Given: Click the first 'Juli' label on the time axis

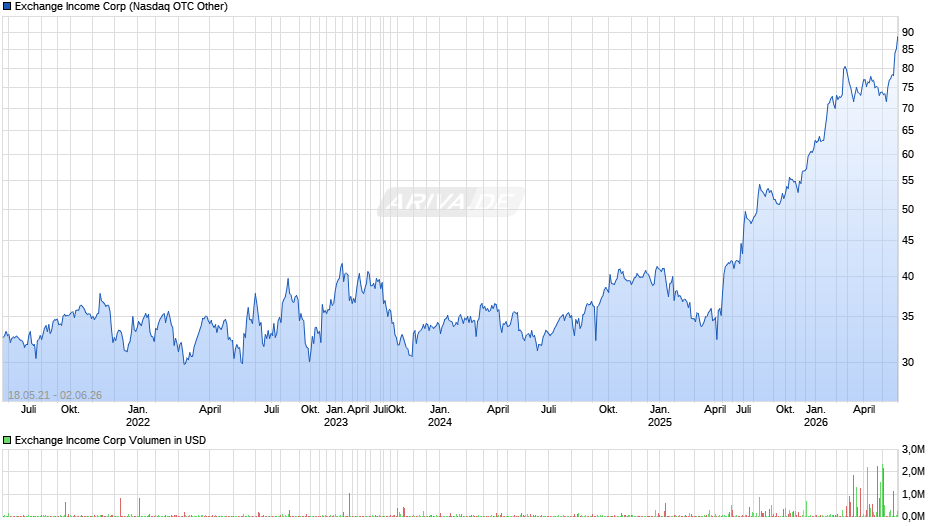Looking at the screenshot, I should (28, 410).
